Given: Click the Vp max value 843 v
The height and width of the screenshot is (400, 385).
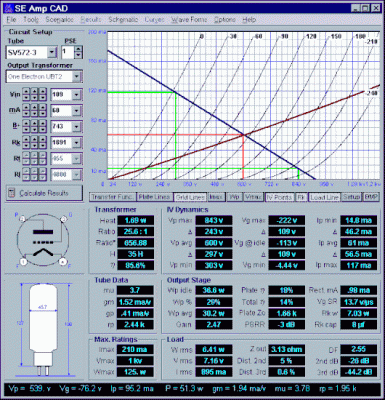Looking at the screenshot, I should 213,220.
